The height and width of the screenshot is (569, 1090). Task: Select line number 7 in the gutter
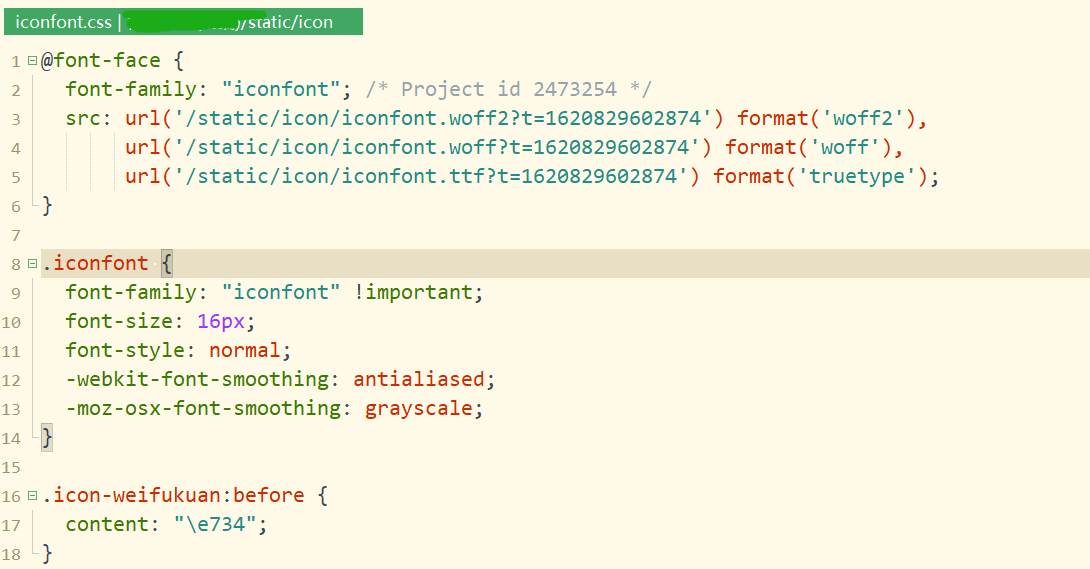click(15, 236)
